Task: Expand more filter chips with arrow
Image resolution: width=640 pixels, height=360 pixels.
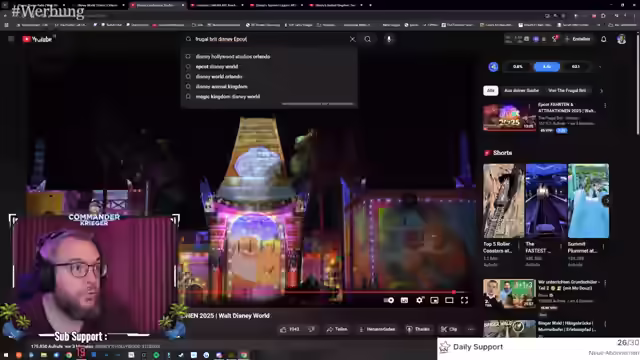Action: point(601,91)
